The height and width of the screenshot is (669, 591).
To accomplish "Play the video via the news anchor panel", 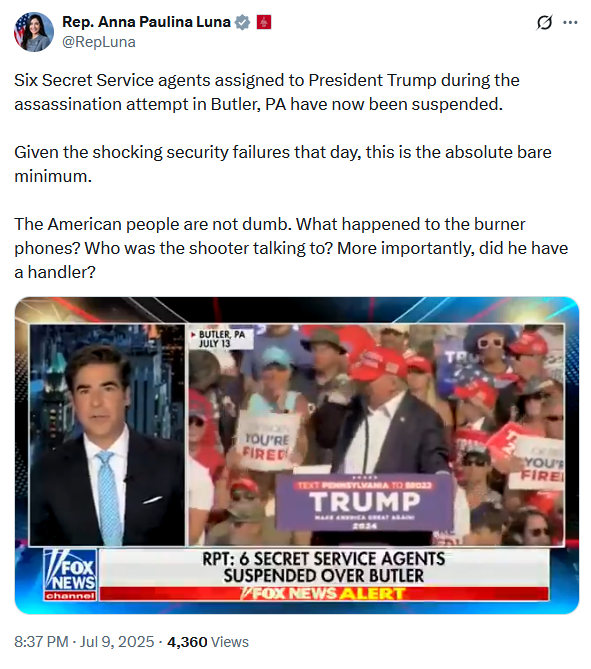I will [107, 435].
